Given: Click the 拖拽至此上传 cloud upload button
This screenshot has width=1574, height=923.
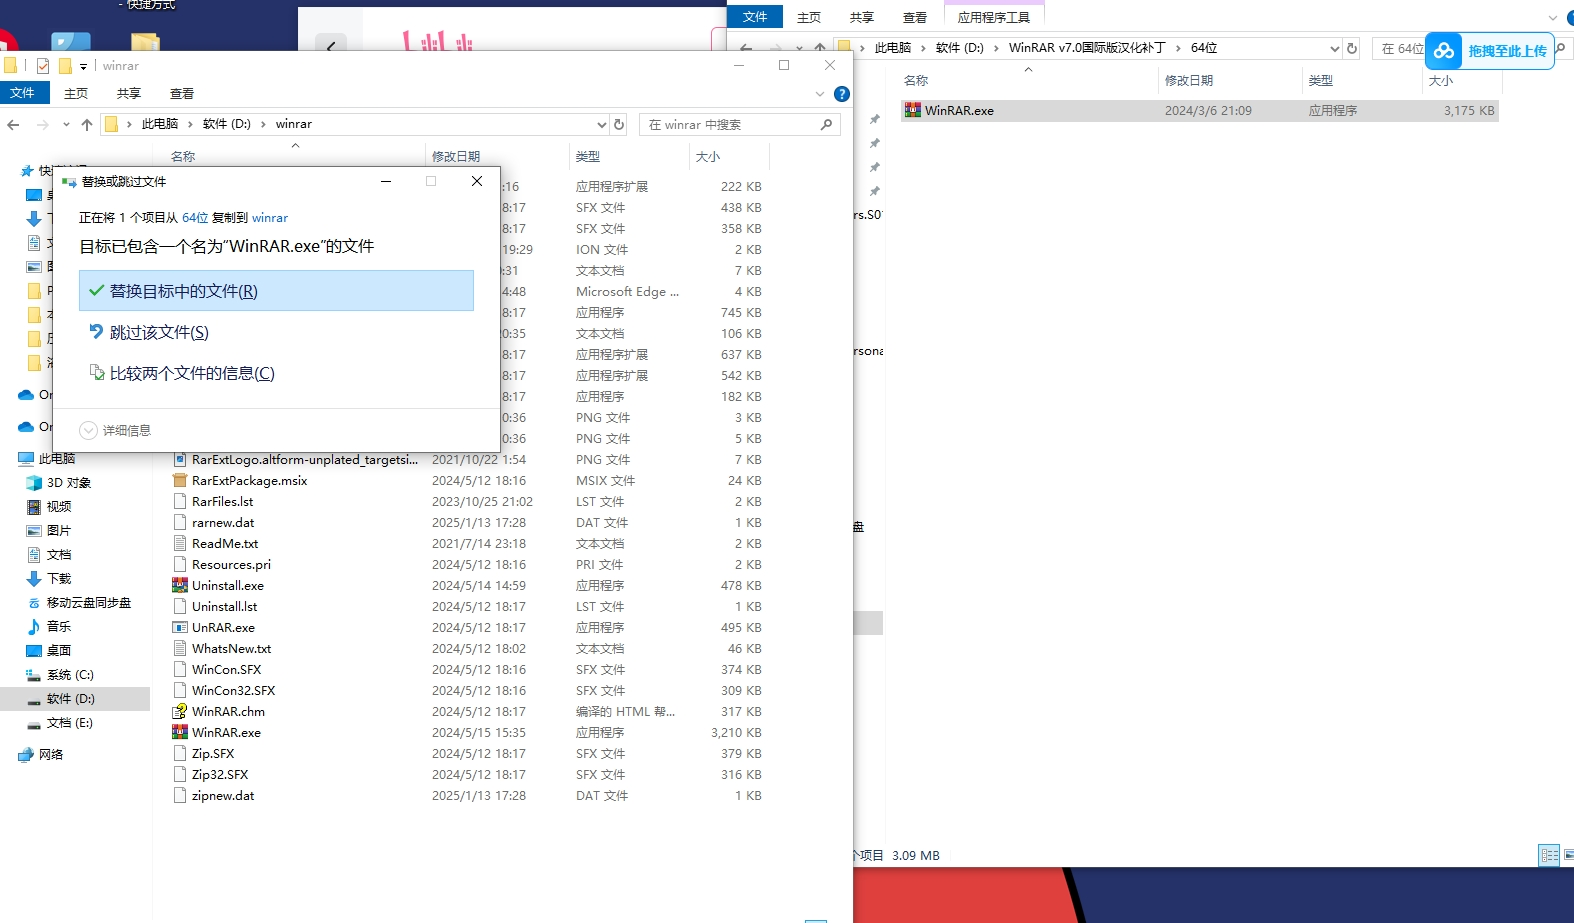Looking at the screenshot, I should point(1490,50).
